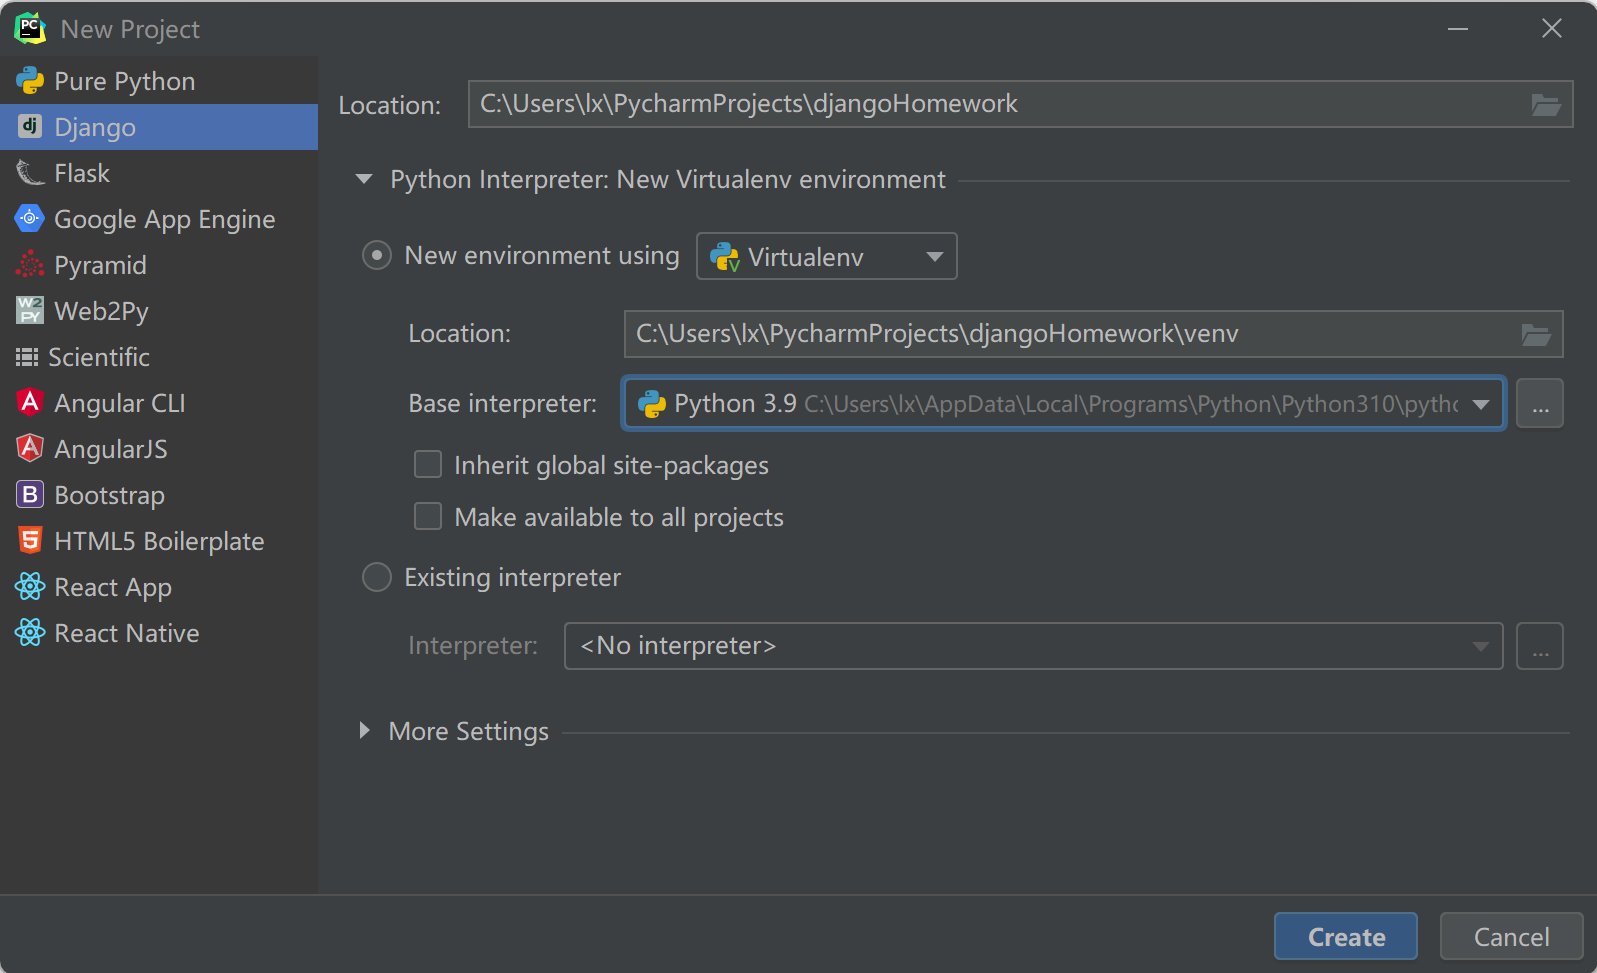This screenshot has height=973, width=1597.
Task: Click the Django label in list
Action: coord(95,128)
